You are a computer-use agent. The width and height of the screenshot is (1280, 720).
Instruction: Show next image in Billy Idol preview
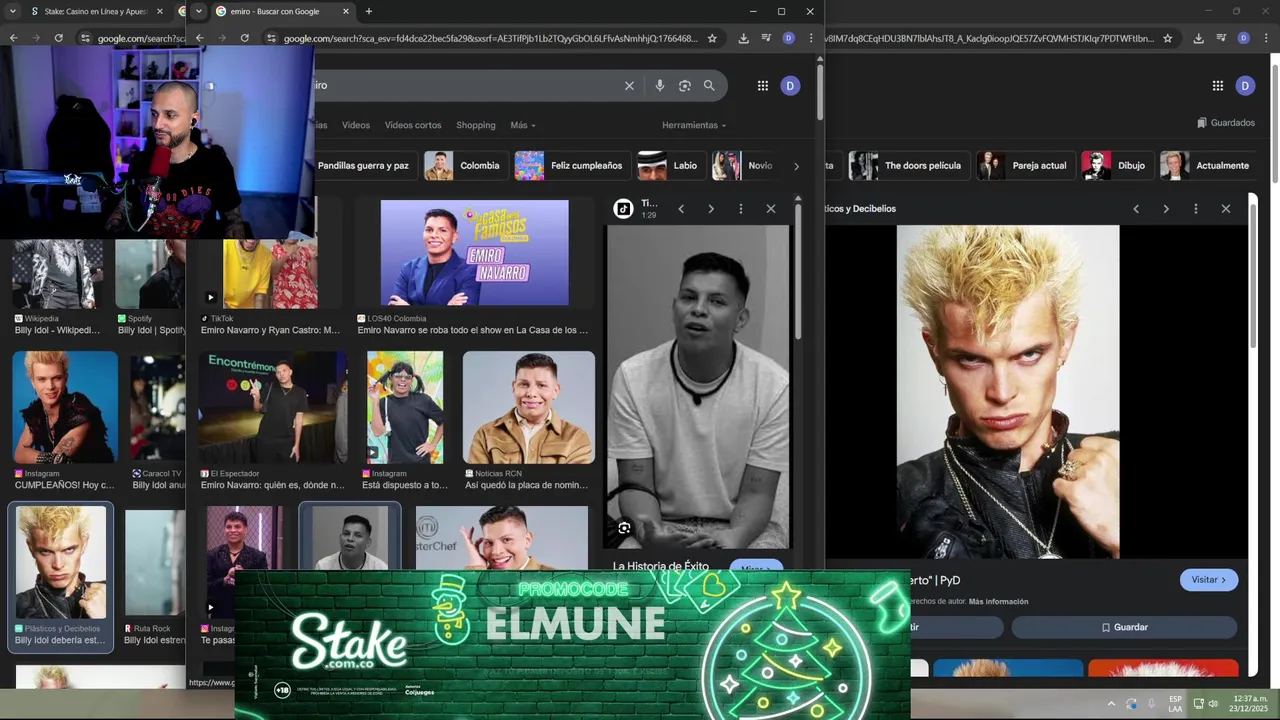[1166, 209]
